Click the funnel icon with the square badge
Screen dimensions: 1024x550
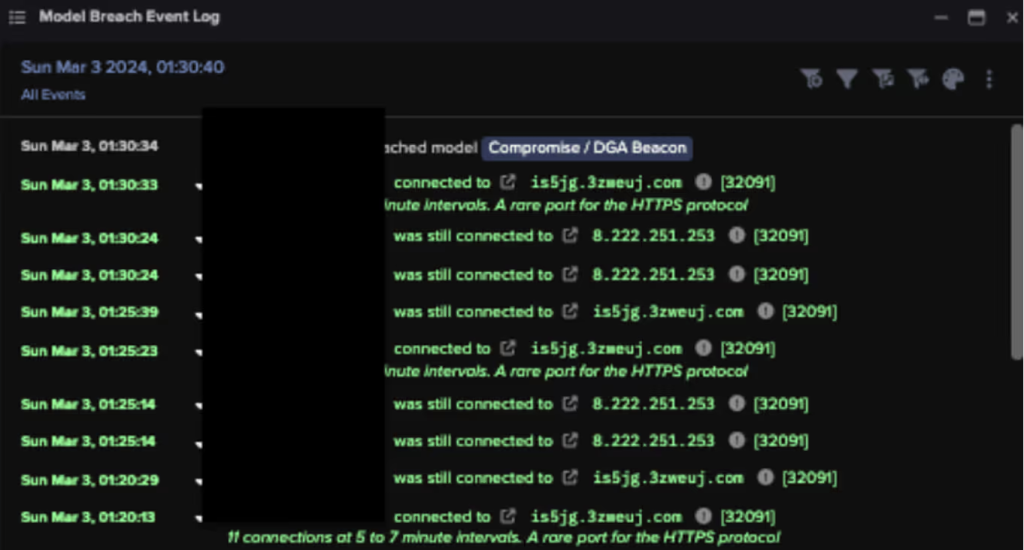883,79
